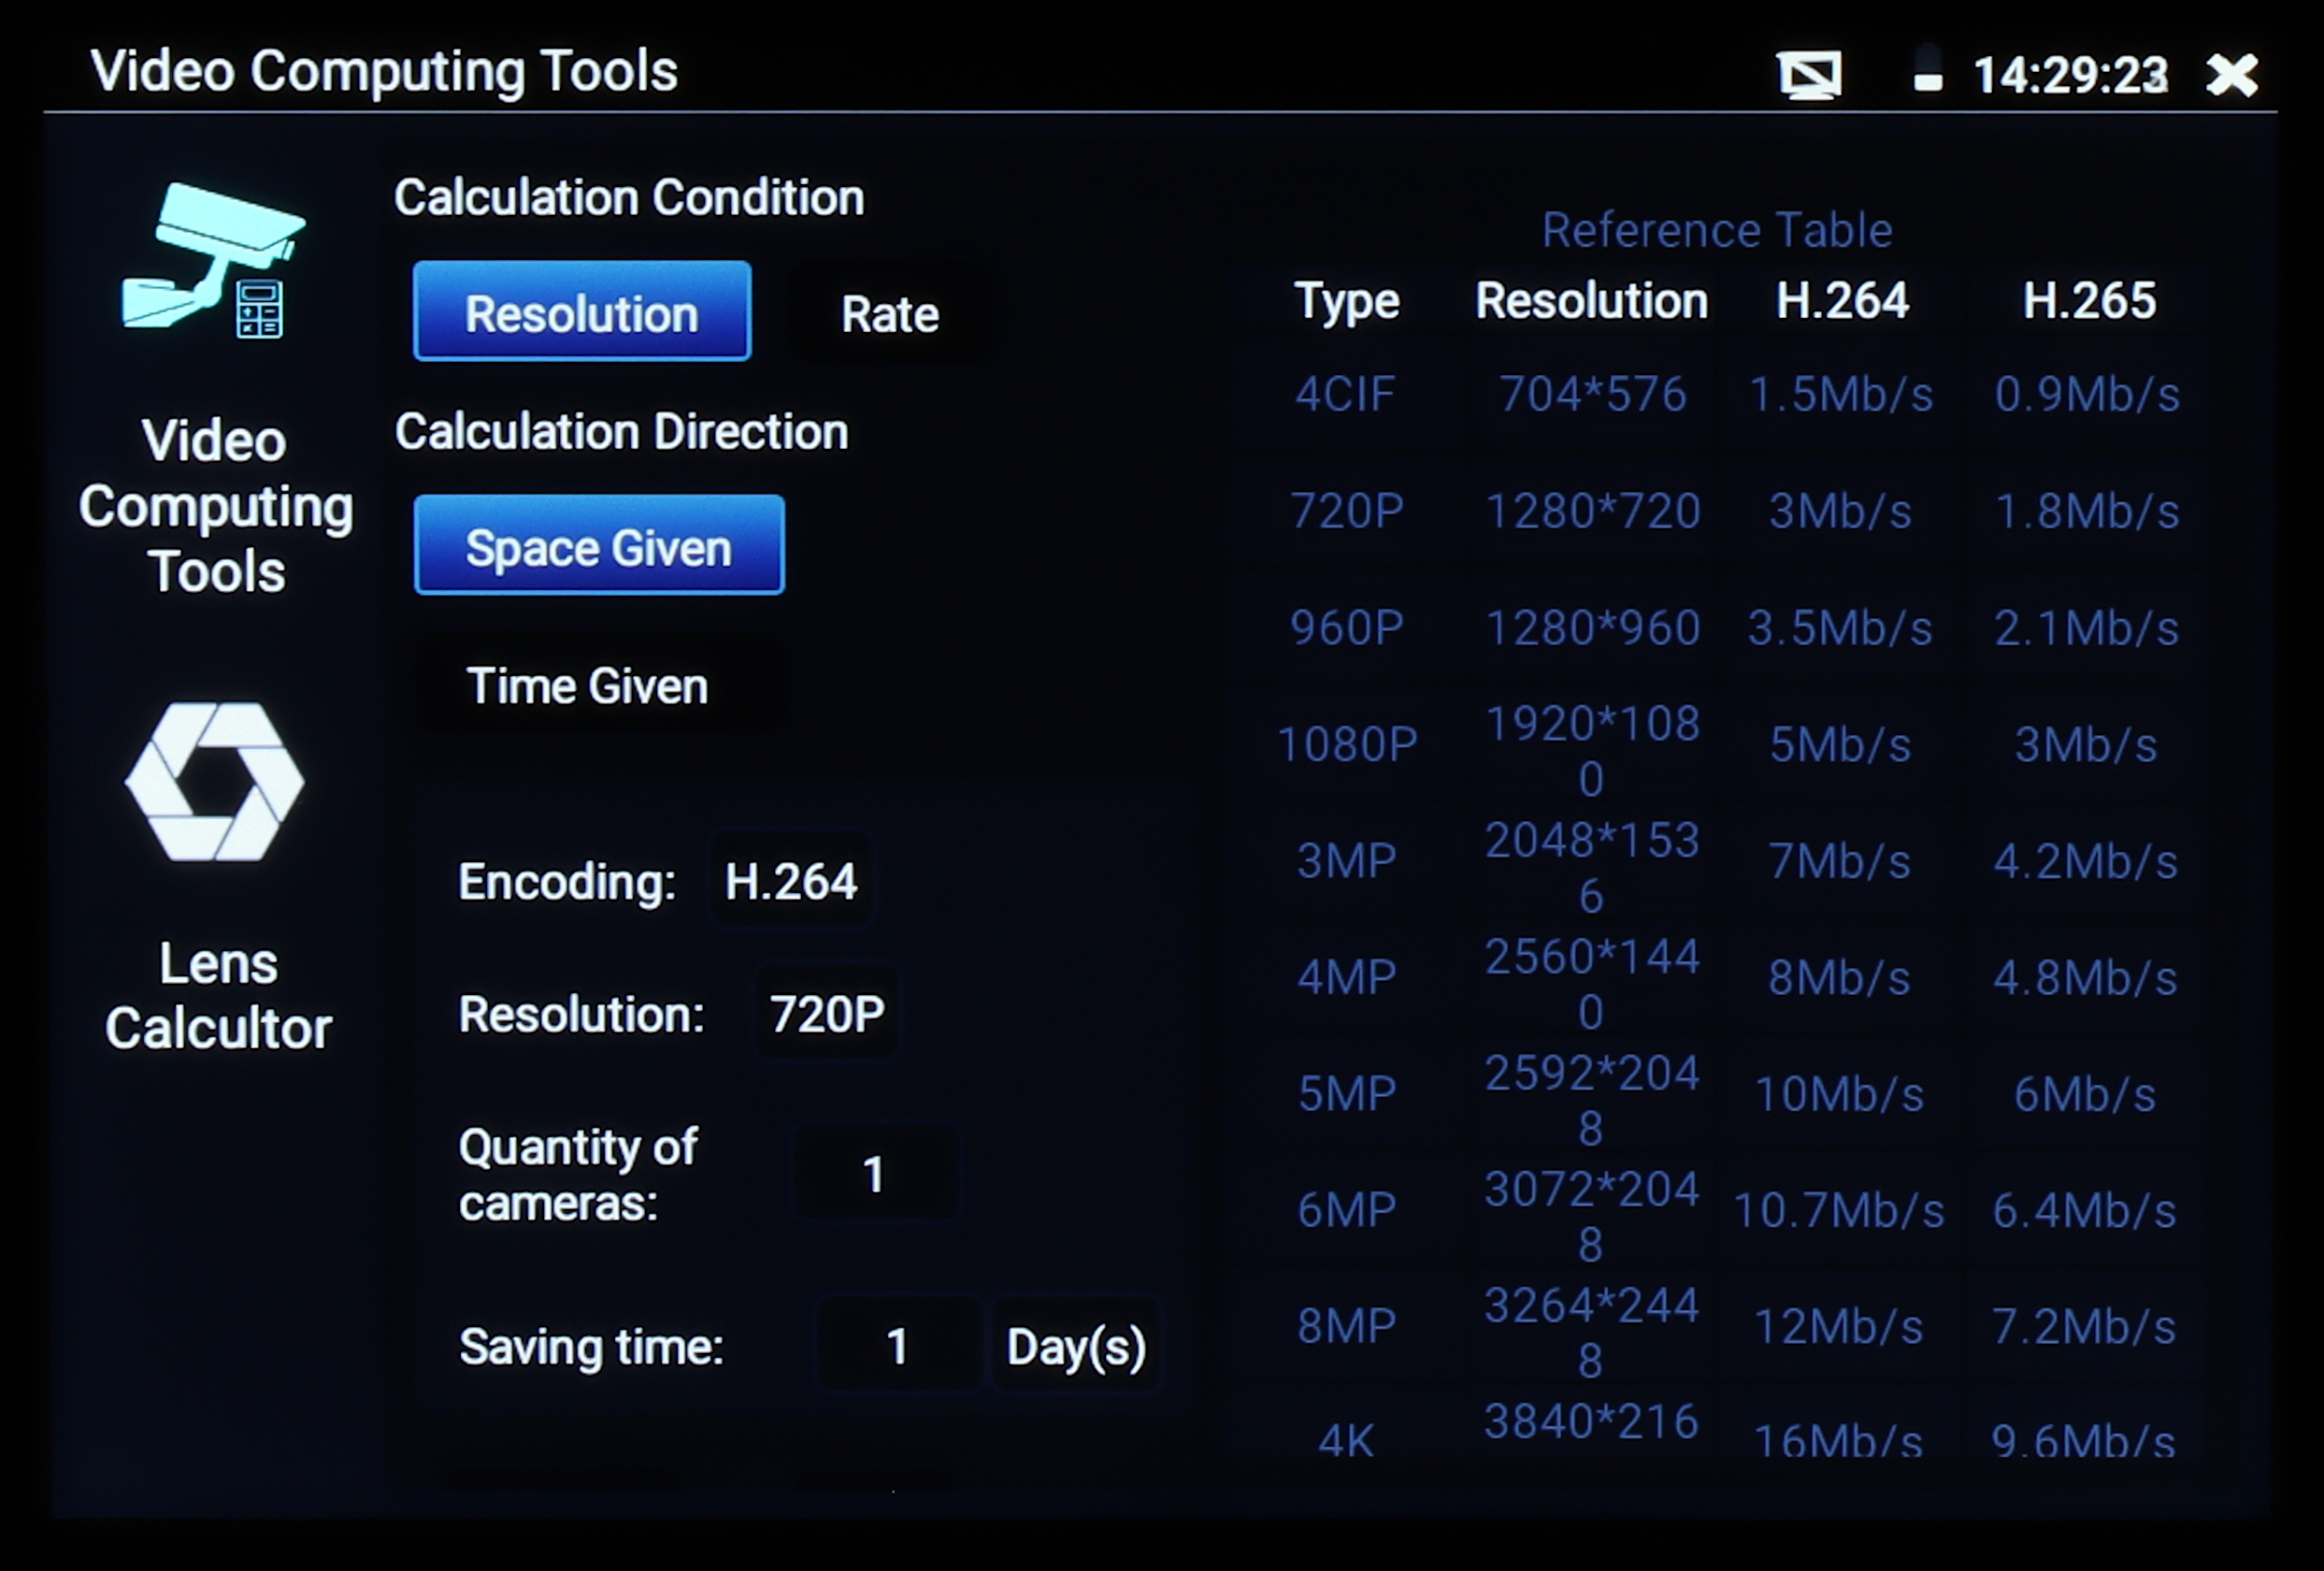Select Resolution calculation condition
The width and height of the screenshot is (2324, 1571).
pyautogui.click(x=582, y=312)
